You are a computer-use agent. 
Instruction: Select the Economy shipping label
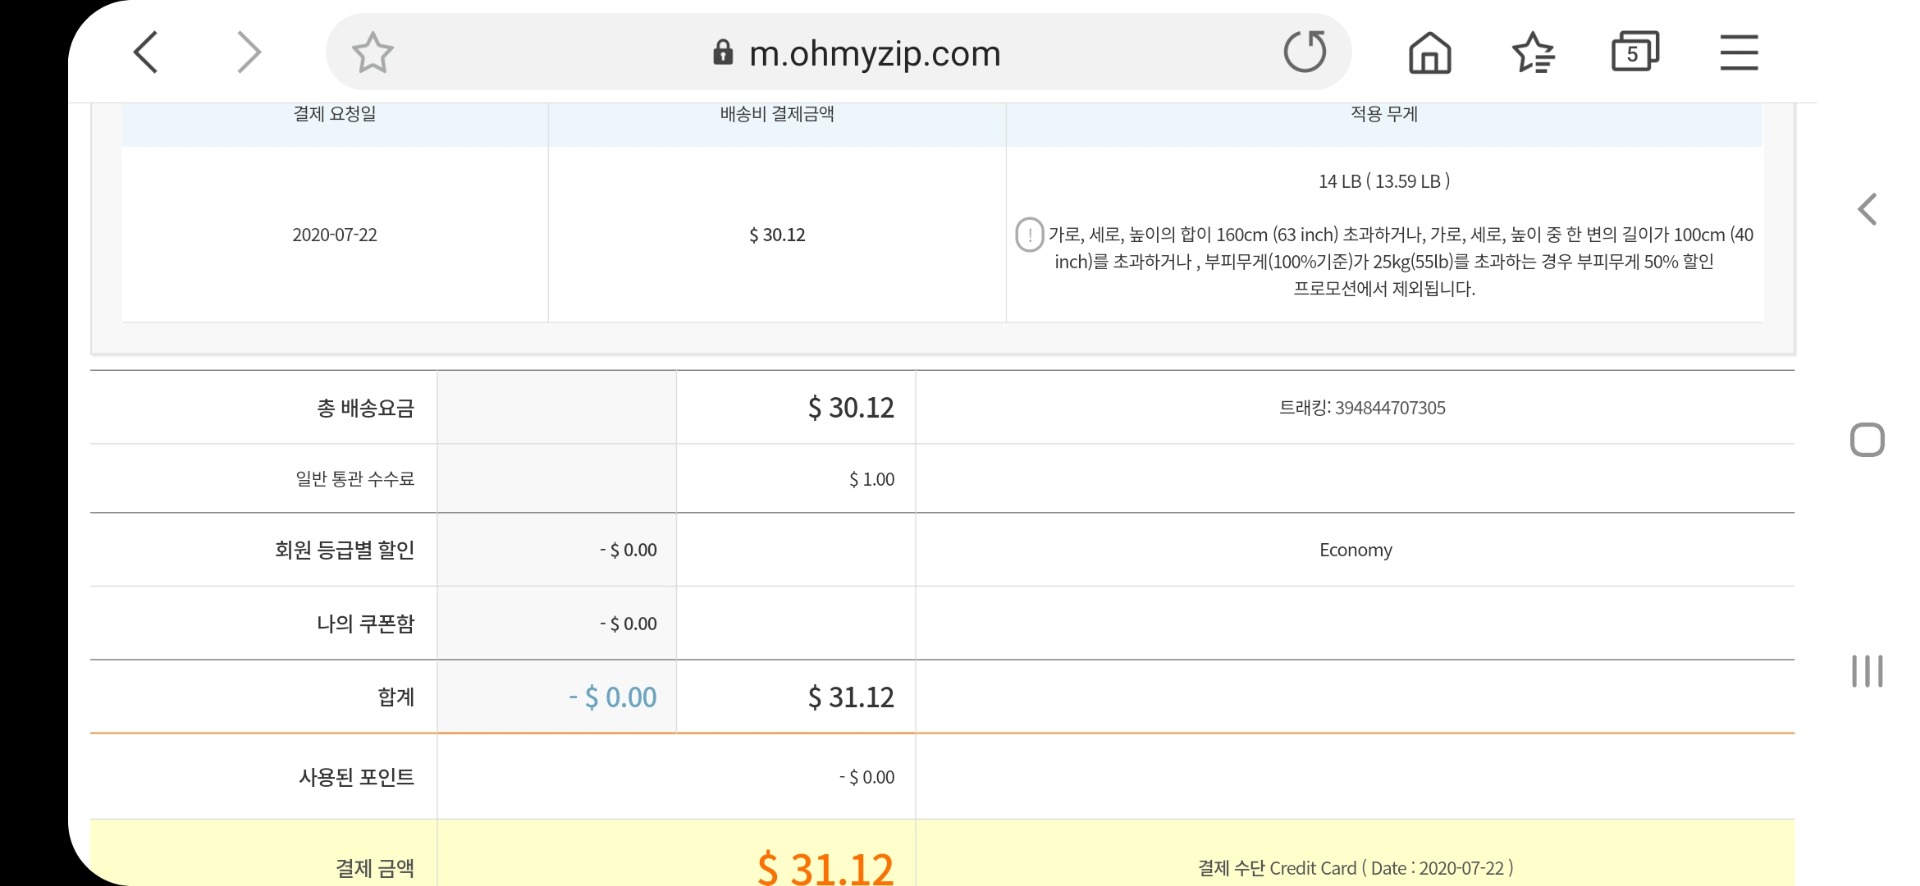tap(1355, 550)
